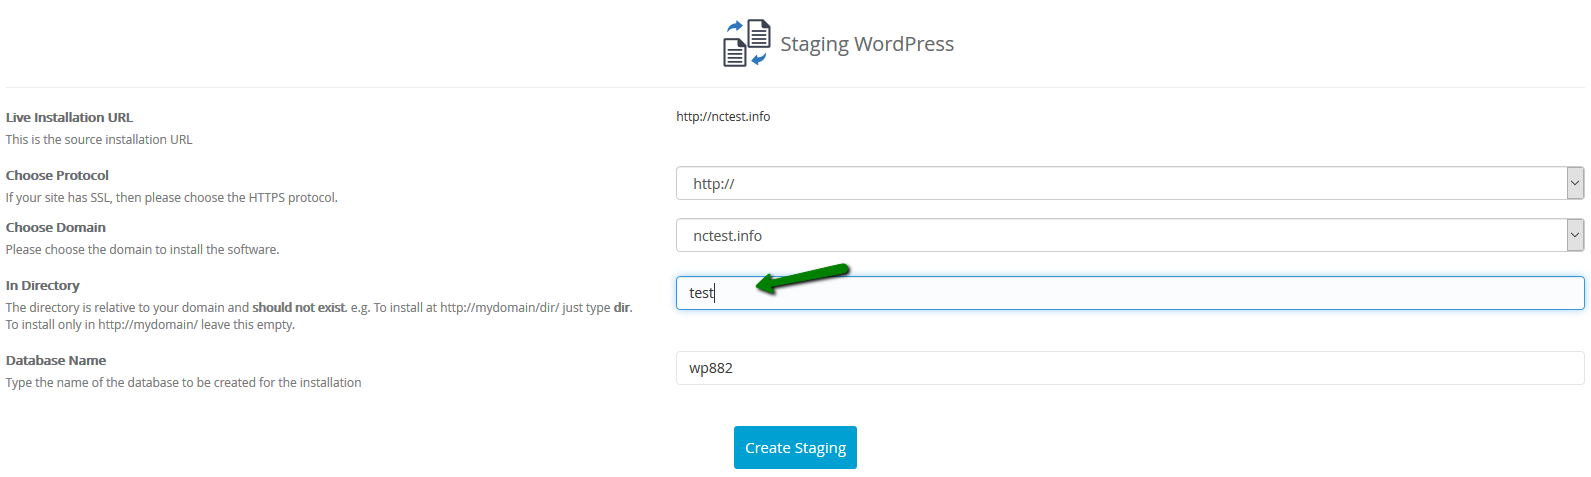Image resolution: width=1591 pixels, height=477 pixels.
Task: Click the In Directory label
Action: tap(43, 285)
